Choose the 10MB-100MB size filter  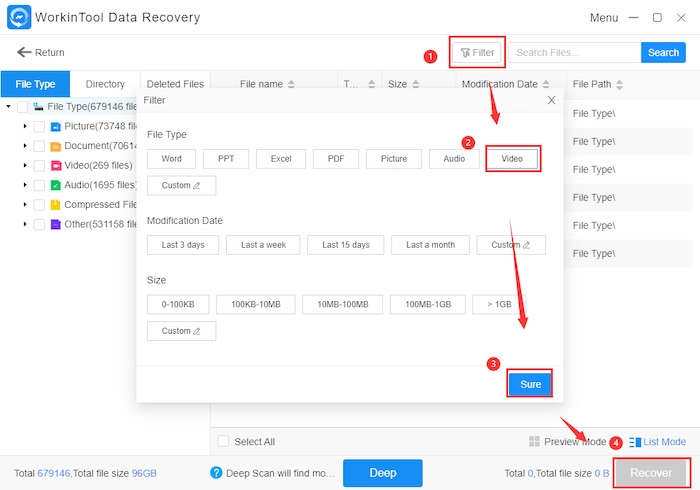pyautogui.click(x=342, y=304)
